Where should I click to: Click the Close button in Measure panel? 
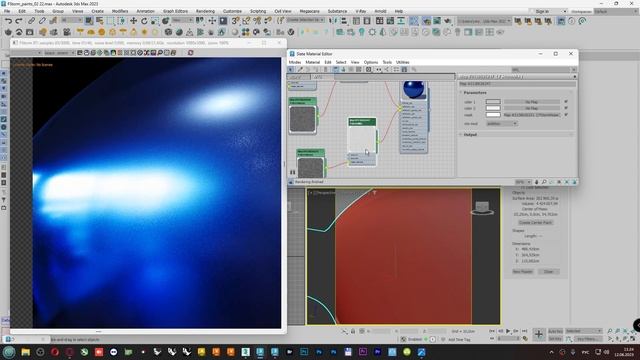pos(549,271)
